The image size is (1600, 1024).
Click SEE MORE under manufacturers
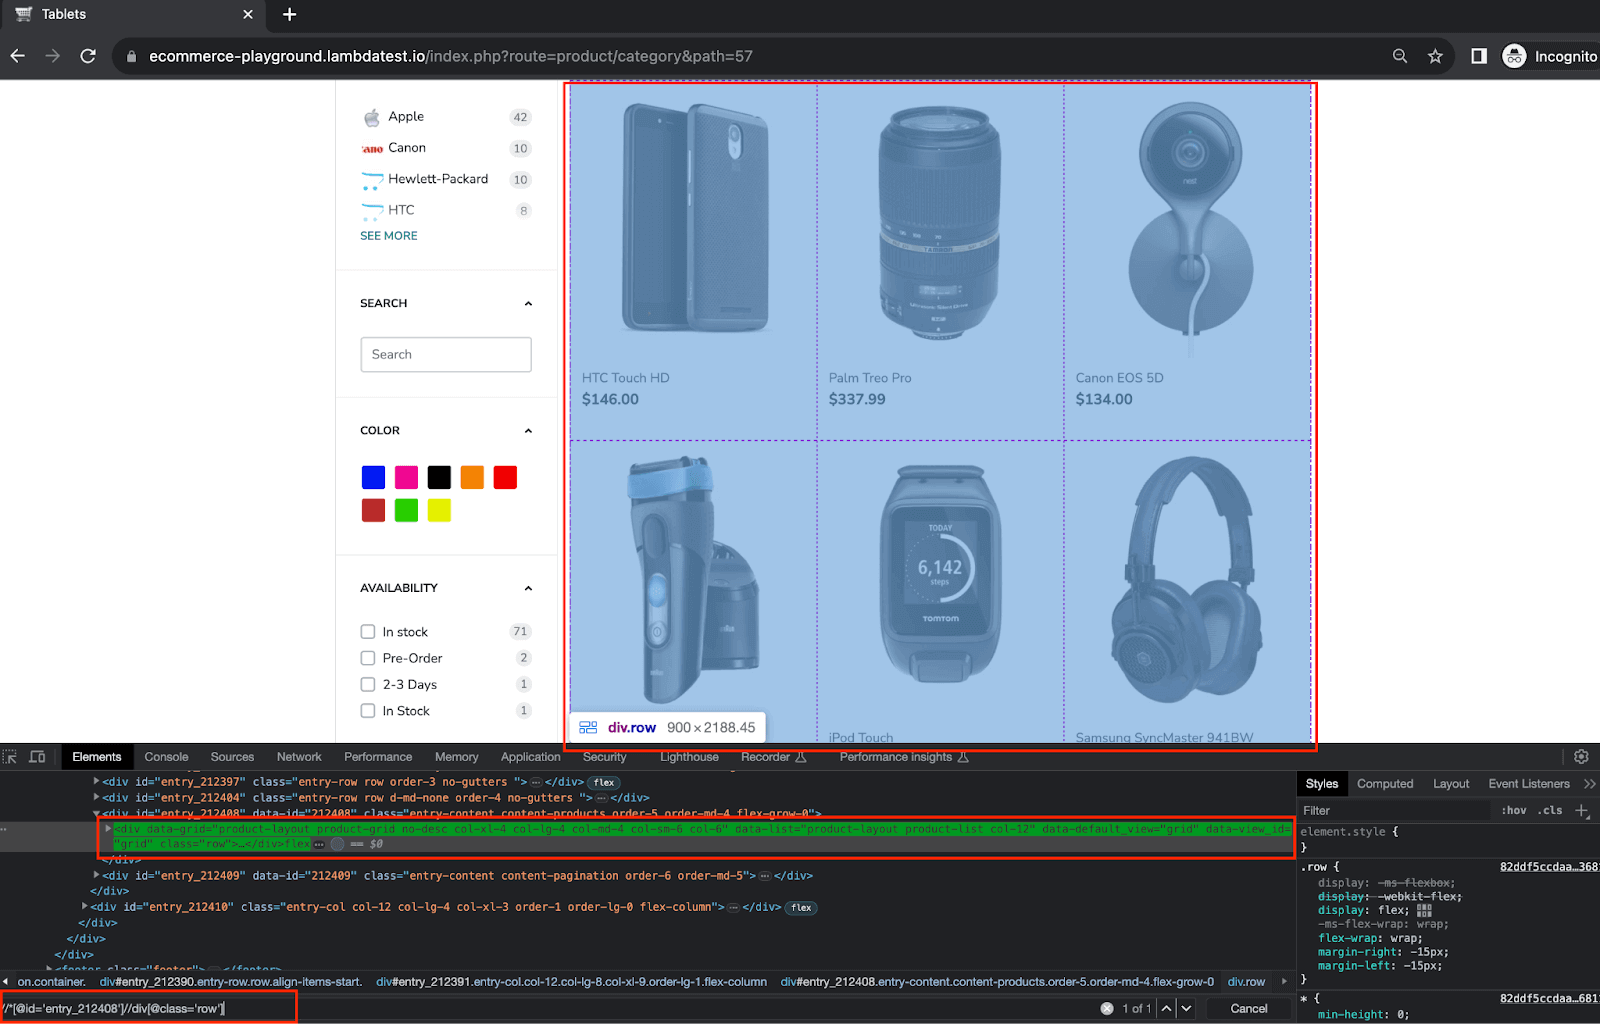pyautogui.click(x=389, y=236)
